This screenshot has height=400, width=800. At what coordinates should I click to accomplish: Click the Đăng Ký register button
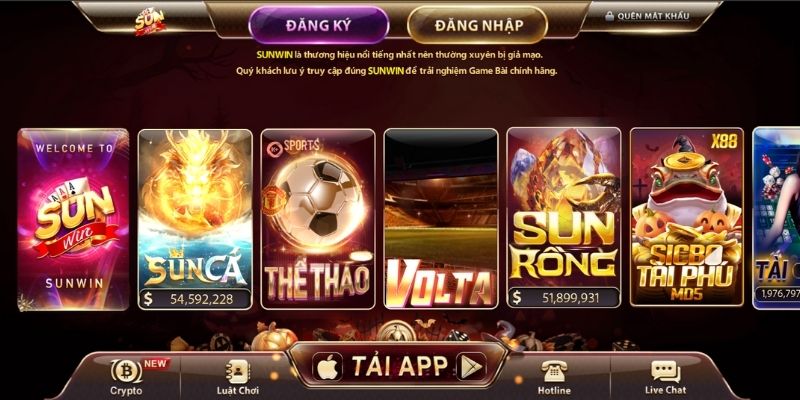[319, 25]
